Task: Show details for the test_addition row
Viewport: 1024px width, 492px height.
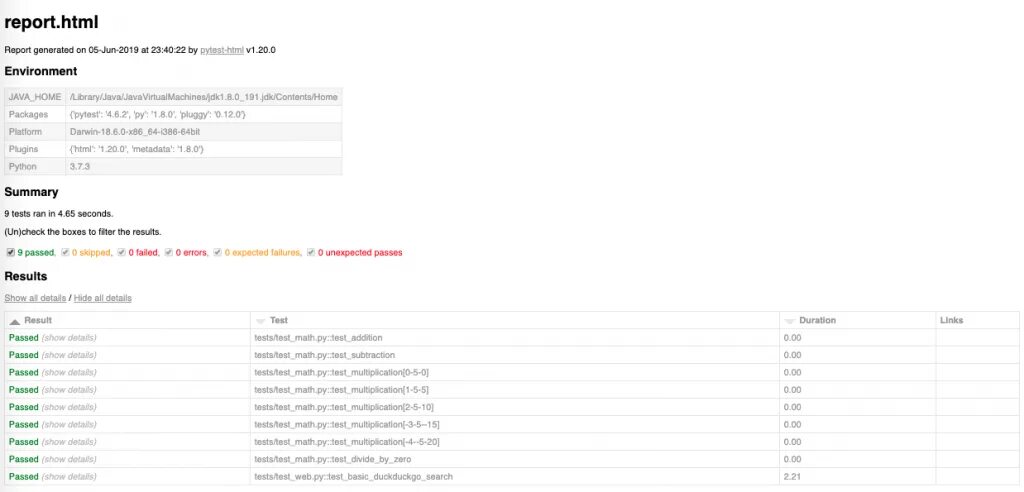Action: point(69,338)
